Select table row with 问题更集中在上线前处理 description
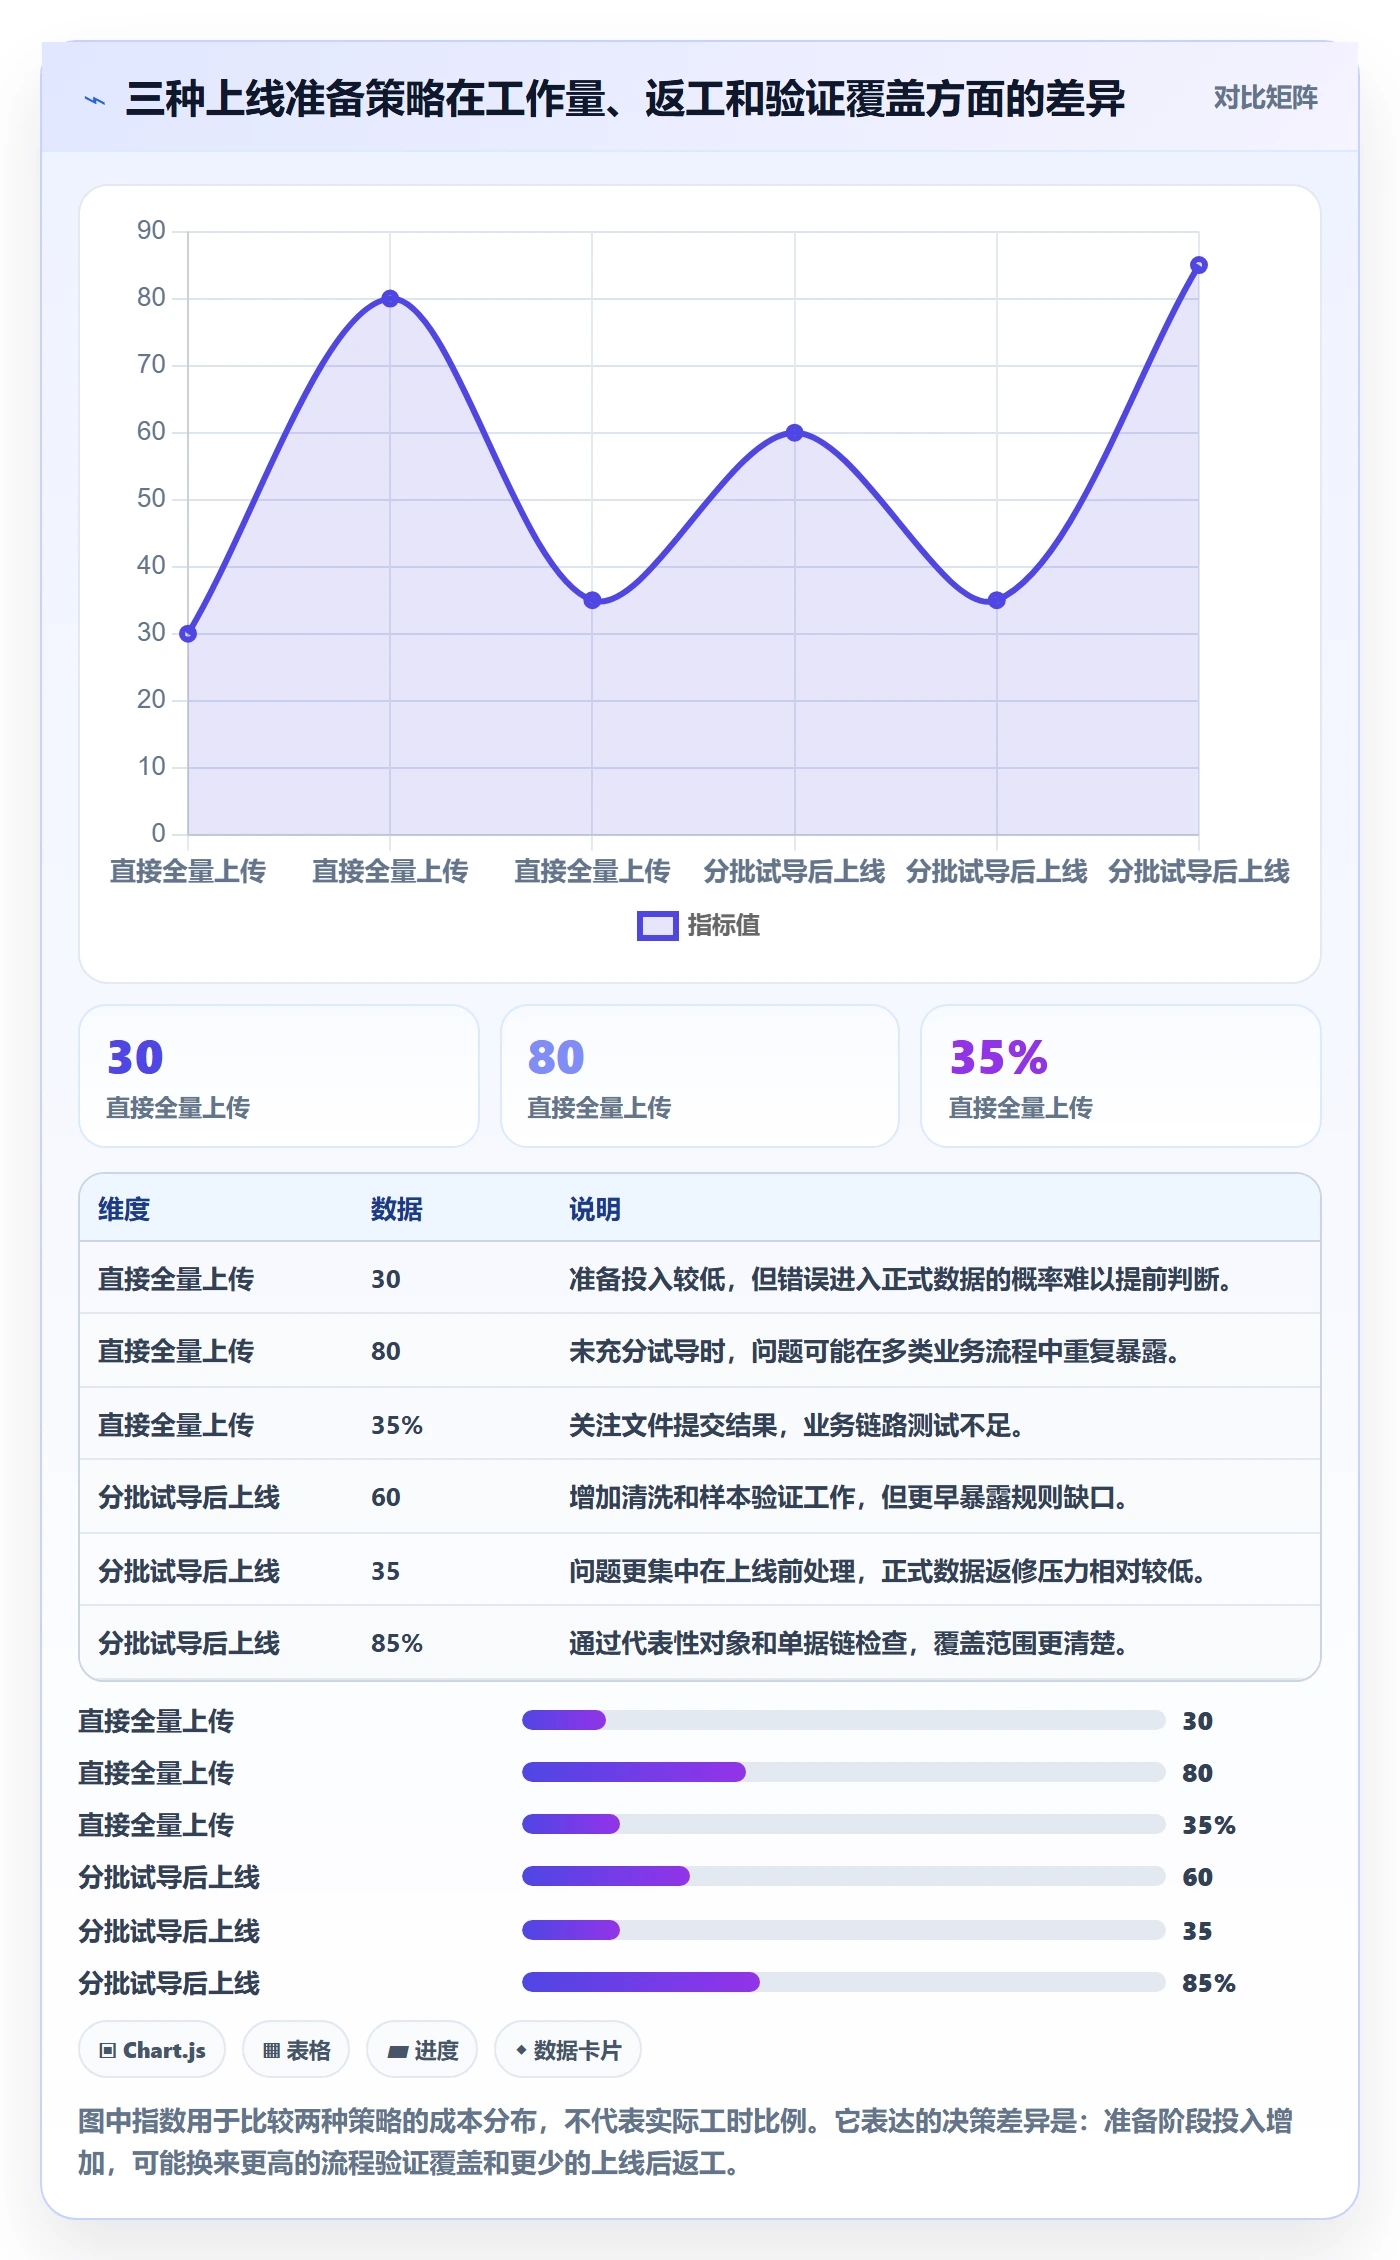This screenshot has width=1400, height=2260. click(x=700, y=1570)
